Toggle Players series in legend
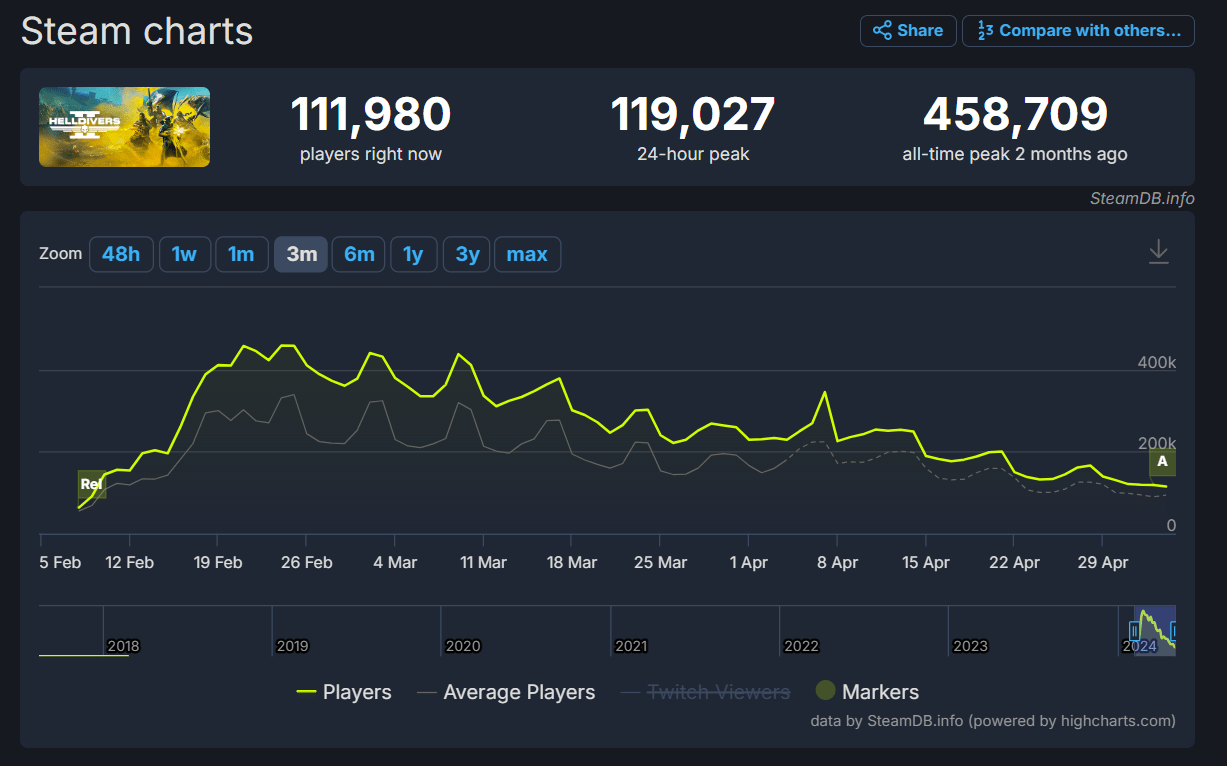The height and width of the screenshot is (766, 1227). pos(345,692)
